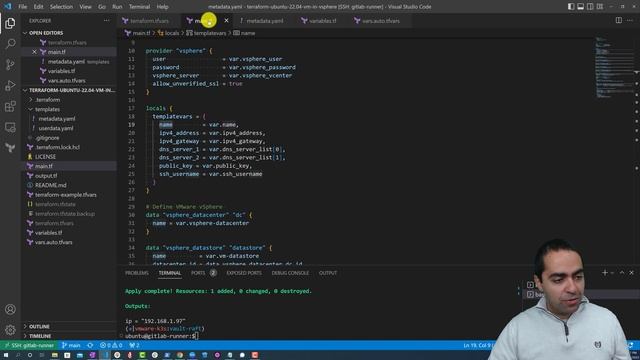The image size is (640, 360).
Task: Switch to terraform.tfvars editor tab
Action: click(149, 20)
